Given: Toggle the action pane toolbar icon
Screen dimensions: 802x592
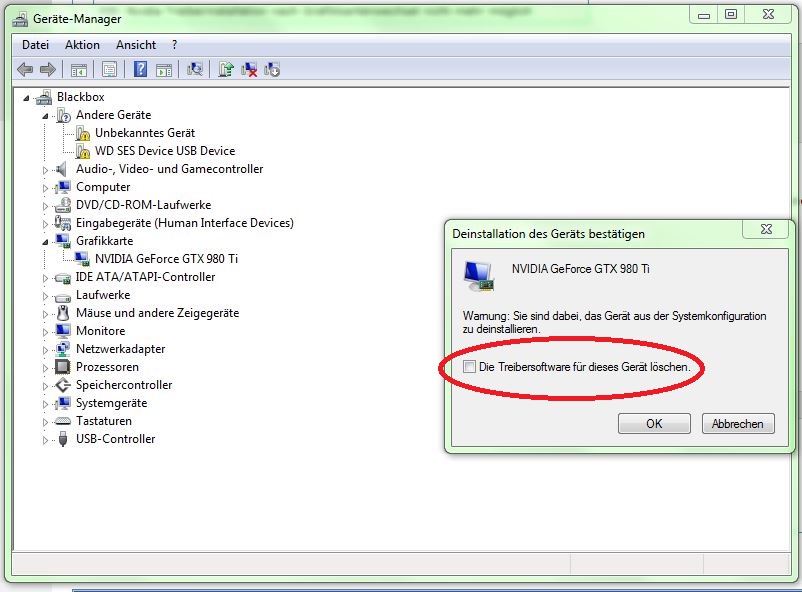Looking at the screenshot, I should [164, 70].
